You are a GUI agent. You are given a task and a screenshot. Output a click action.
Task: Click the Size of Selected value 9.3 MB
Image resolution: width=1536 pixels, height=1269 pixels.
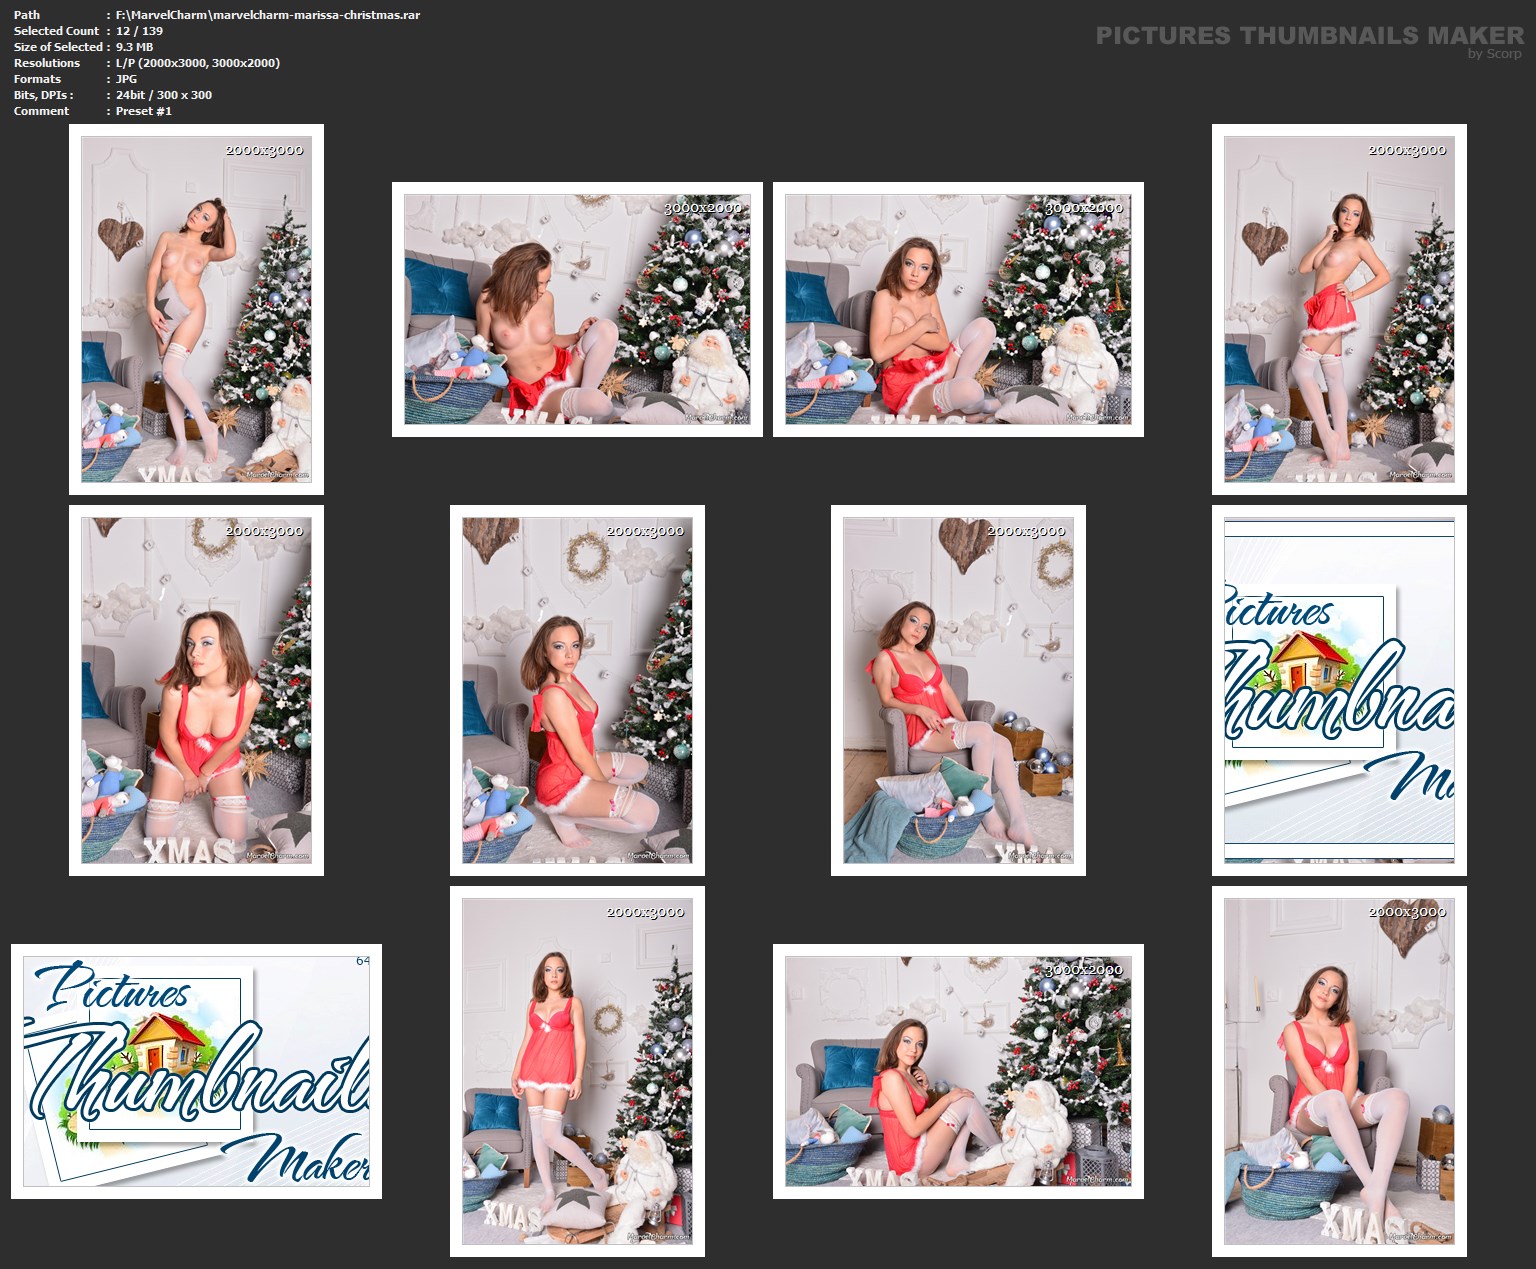click(x=134, y=47)
